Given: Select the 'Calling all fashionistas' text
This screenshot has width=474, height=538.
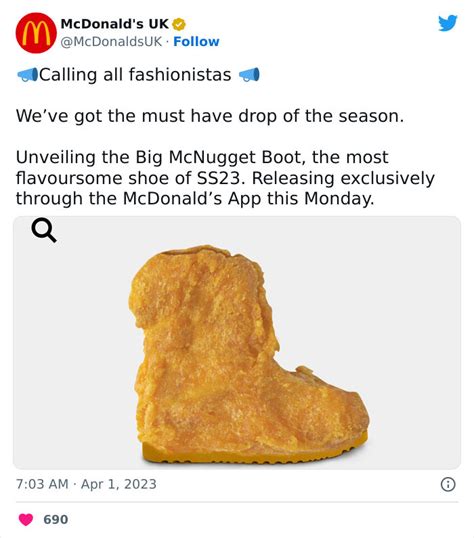Looking at the screenshot, I should pos(135,75).
